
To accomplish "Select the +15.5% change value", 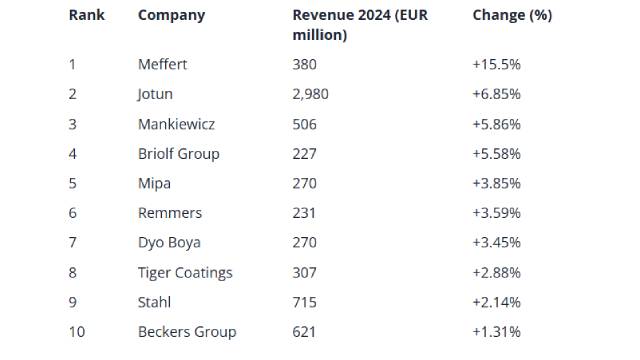I will [x=496, y=64].
